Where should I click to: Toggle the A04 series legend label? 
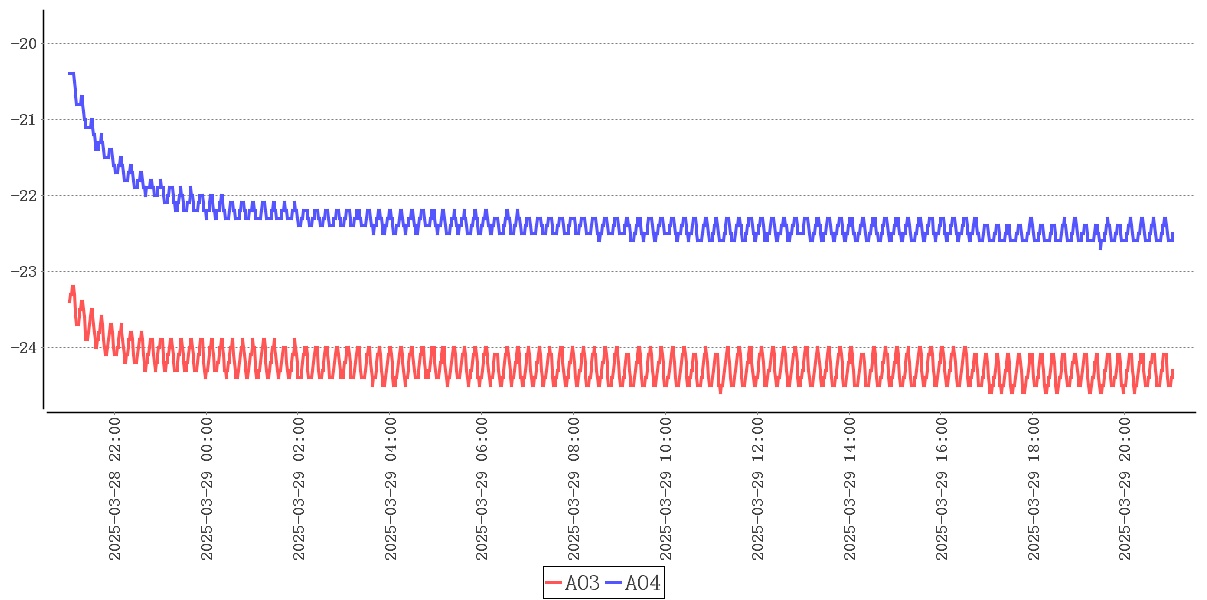coord(642,583)
